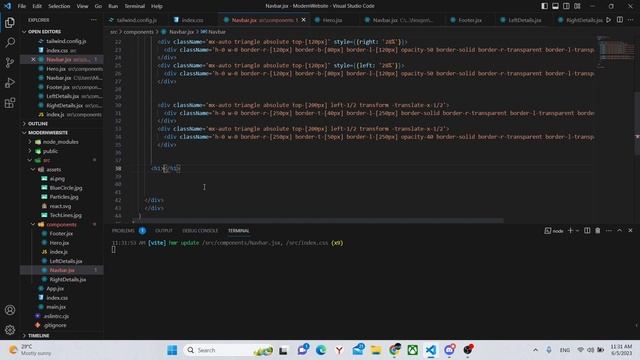Open editor more actions ellipsis

point(631,20)
